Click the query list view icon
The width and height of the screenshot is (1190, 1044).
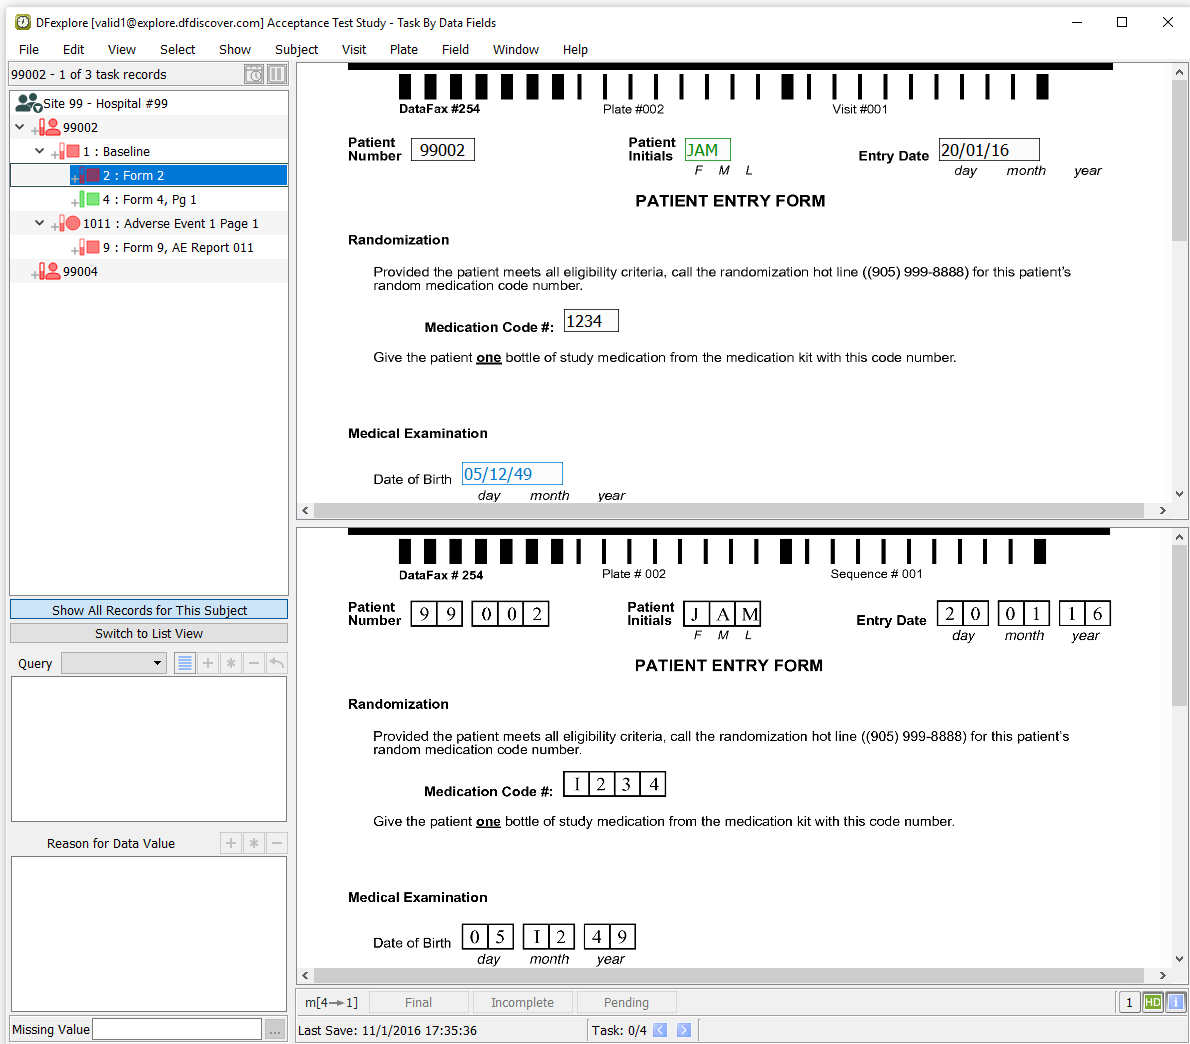click(185, 663)
